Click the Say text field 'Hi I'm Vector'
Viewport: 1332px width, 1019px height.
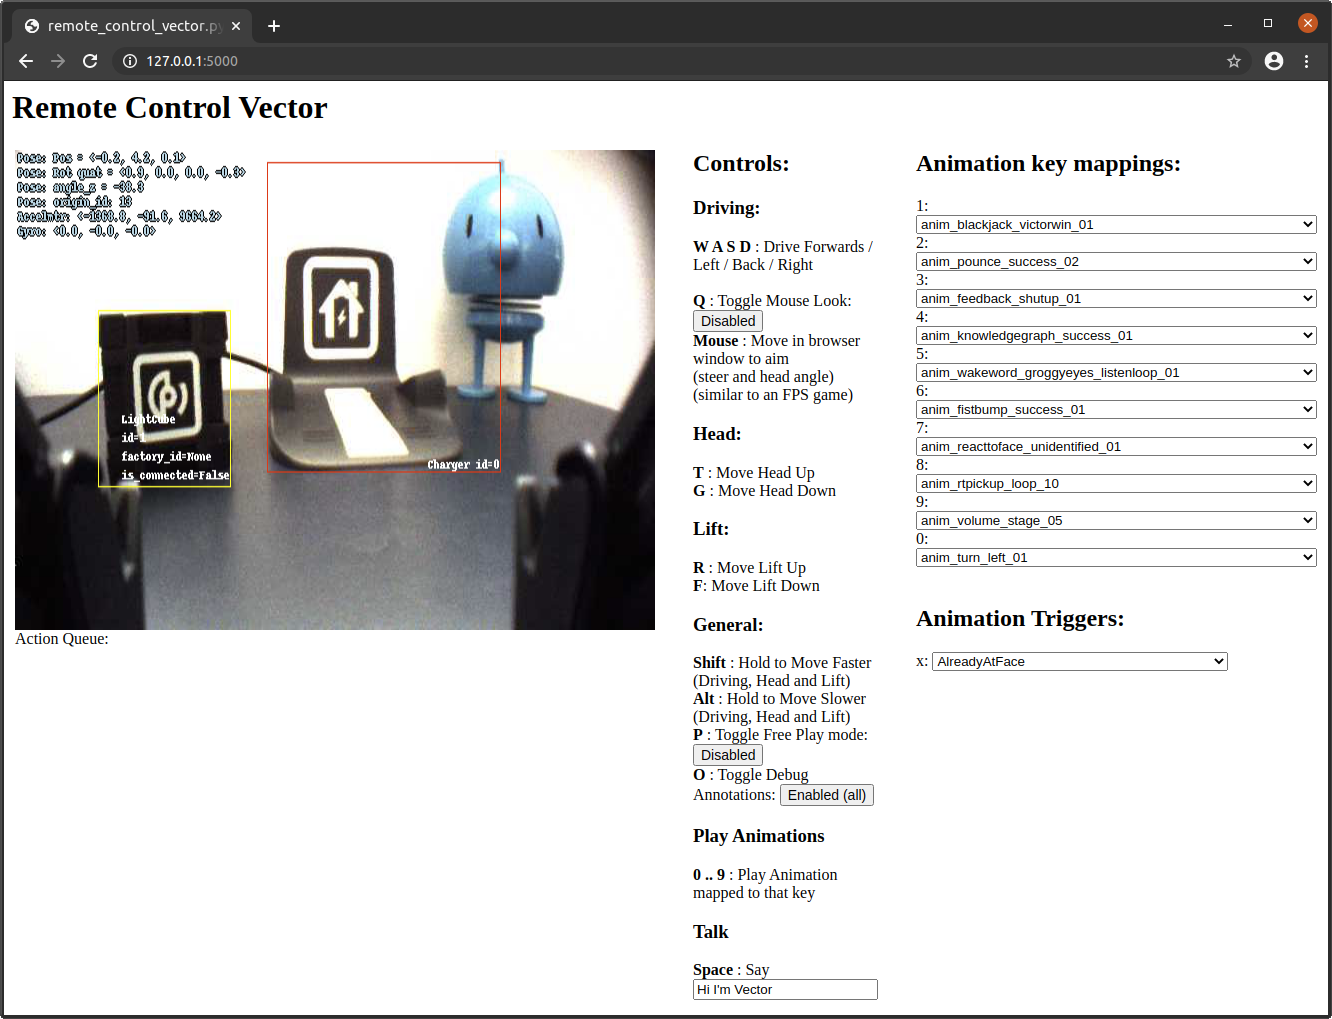coord(785,990)
